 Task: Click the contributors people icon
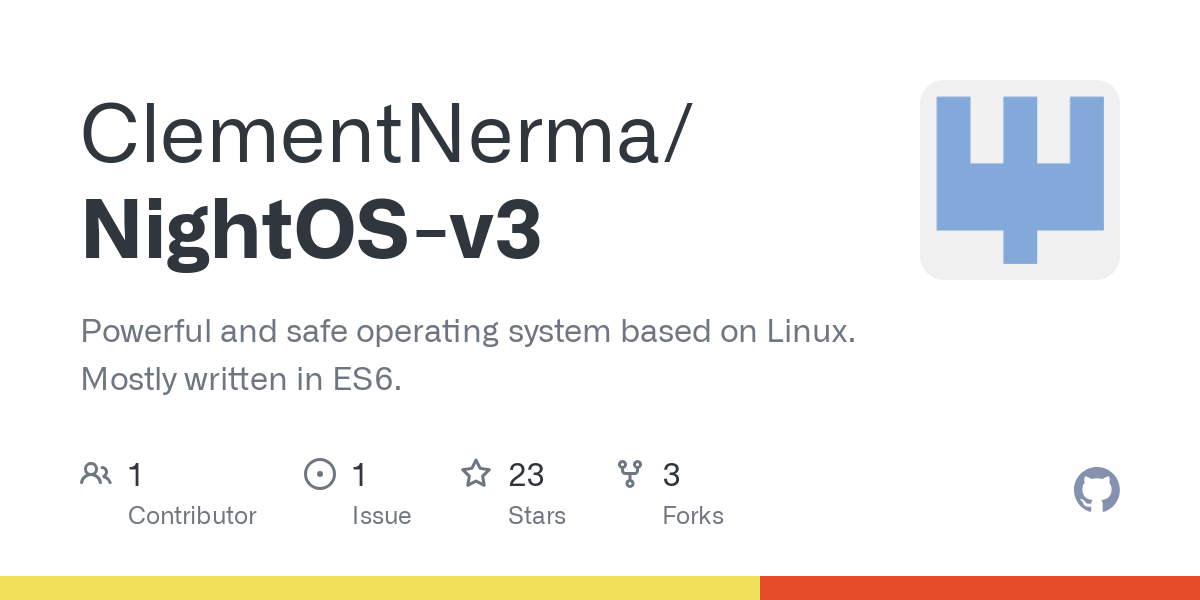point(96,474)
